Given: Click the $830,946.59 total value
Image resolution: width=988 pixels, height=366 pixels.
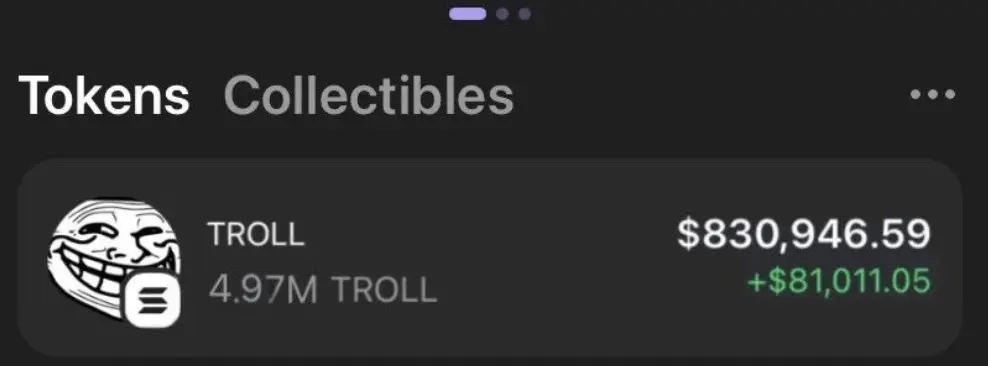Looking at the screenshot, I should pos(803,233).
